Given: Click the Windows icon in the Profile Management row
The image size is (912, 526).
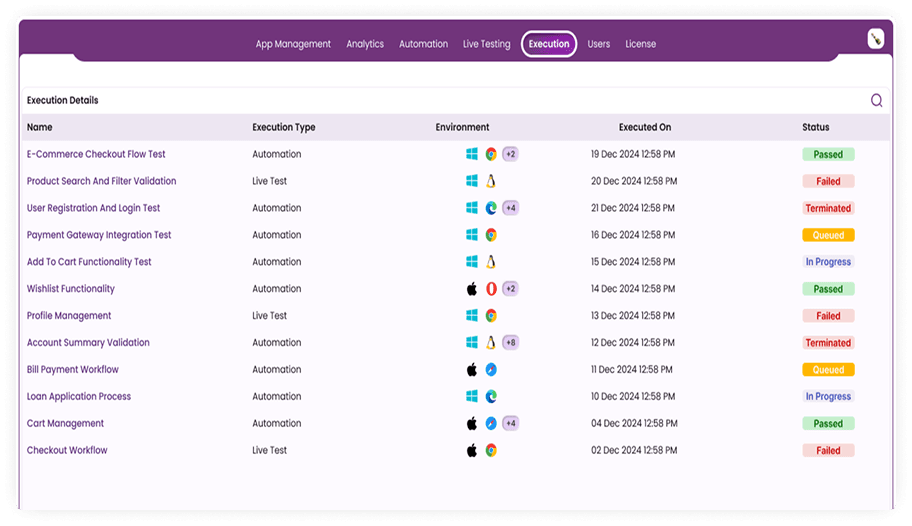Looking at the screenshot, I should point(472,316).
